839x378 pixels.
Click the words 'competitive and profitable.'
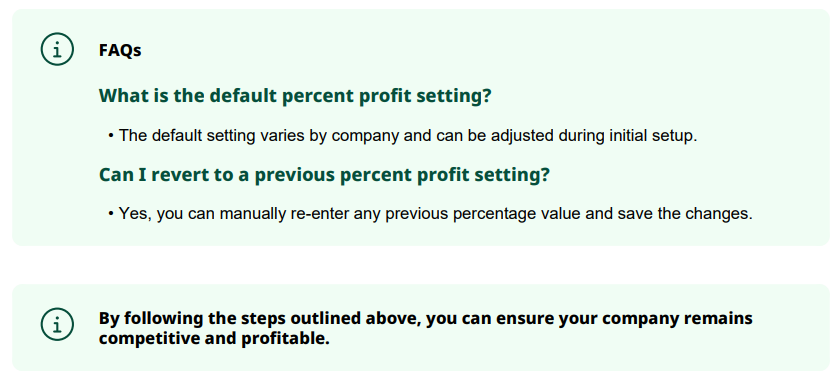(214, 339)
